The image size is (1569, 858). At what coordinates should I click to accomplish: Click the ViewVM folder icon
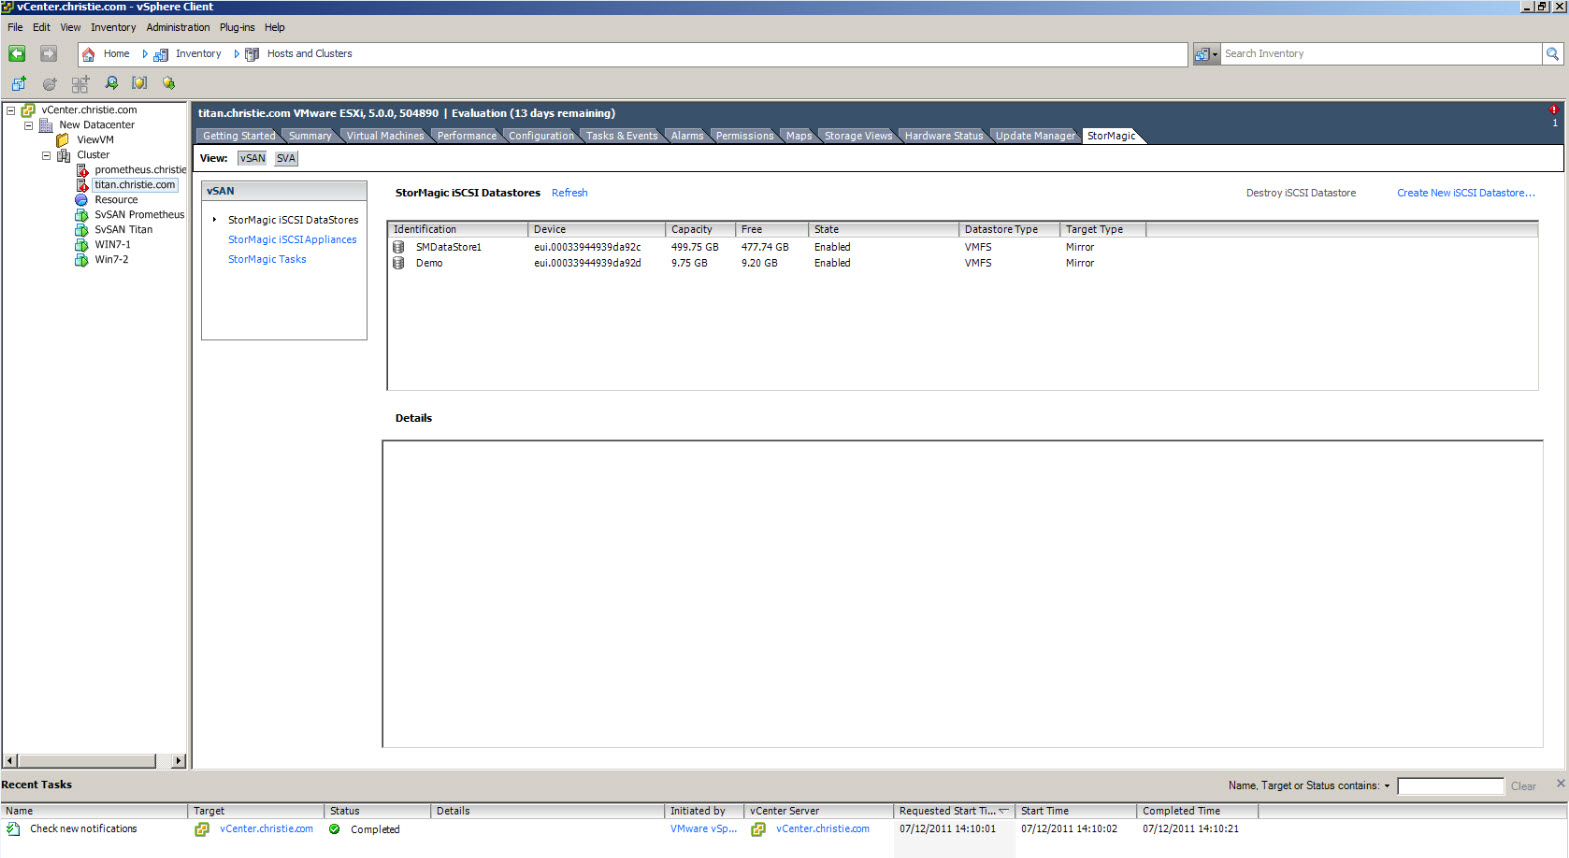point(63,140)
